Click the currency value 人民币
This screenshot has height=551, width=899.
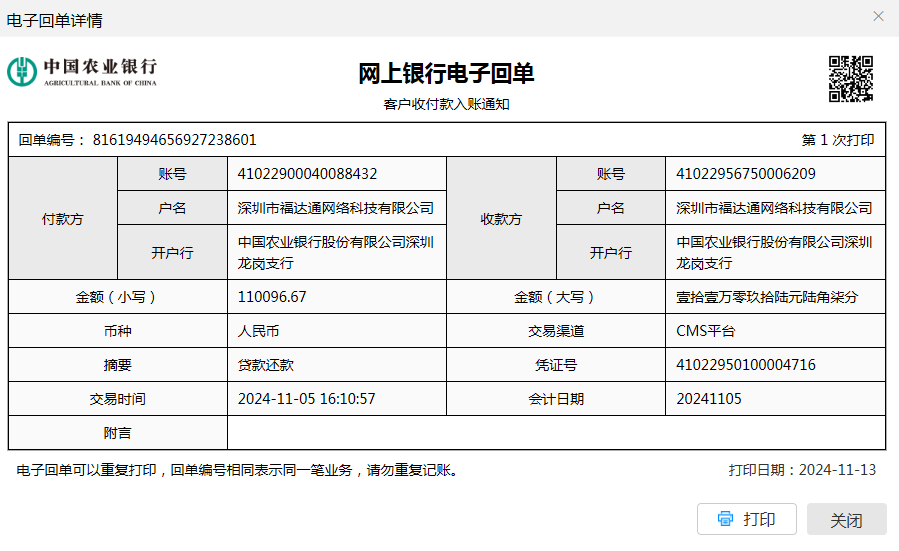coord(258,331)
